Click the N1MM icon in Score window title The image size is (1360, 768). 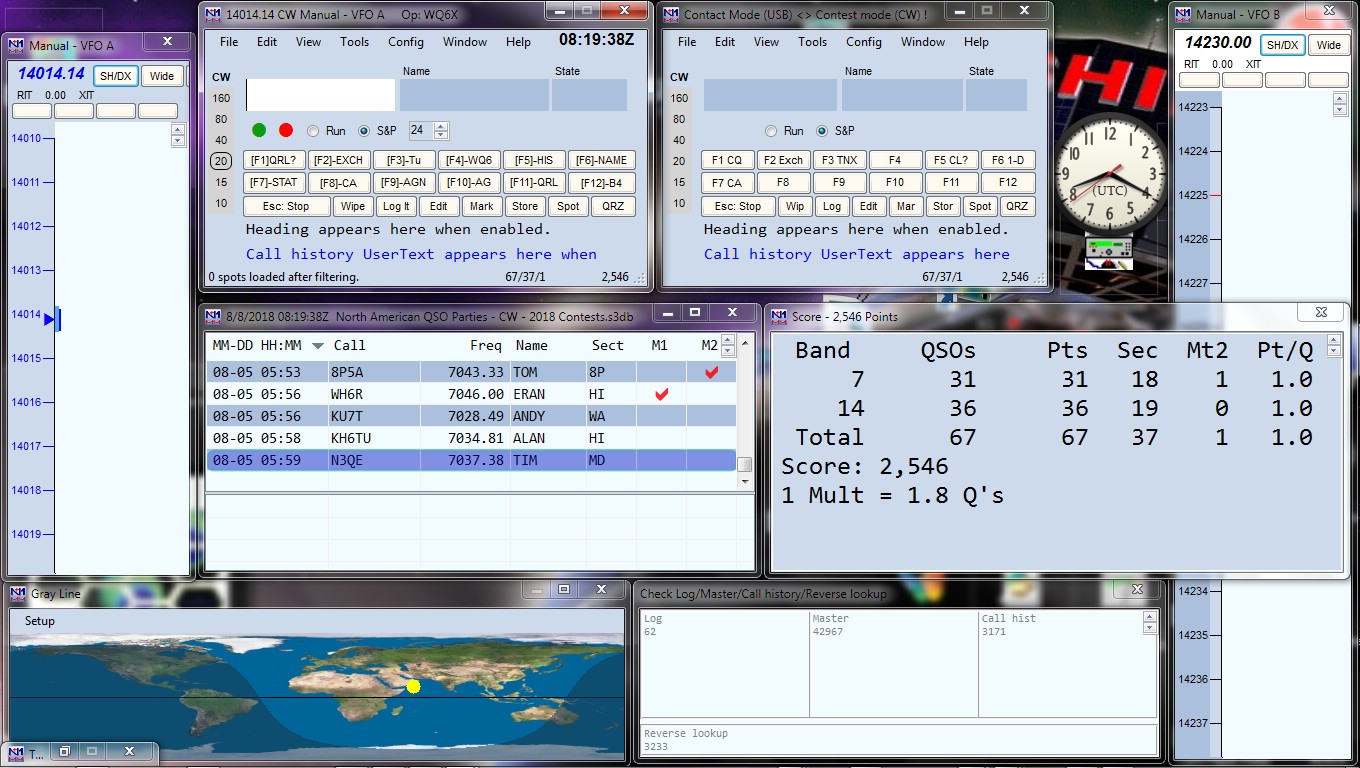pyautogui.click(x=779, y=316)
